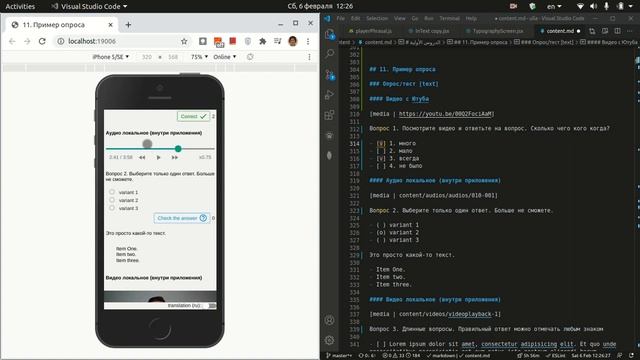Rewind the audio player
Screen dimensions: 640x360
coord(142,157)
